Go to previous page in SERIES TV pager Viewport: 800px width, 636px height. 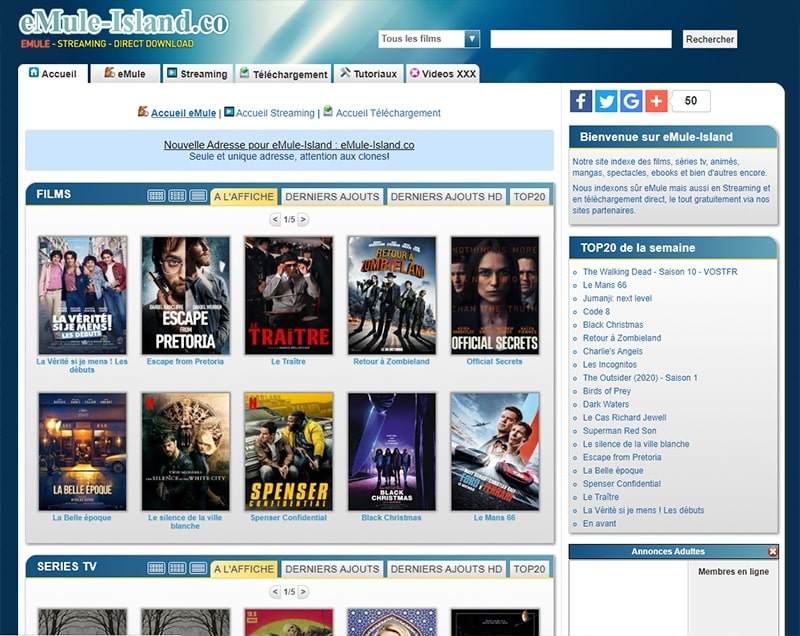(x=275, y=592)
